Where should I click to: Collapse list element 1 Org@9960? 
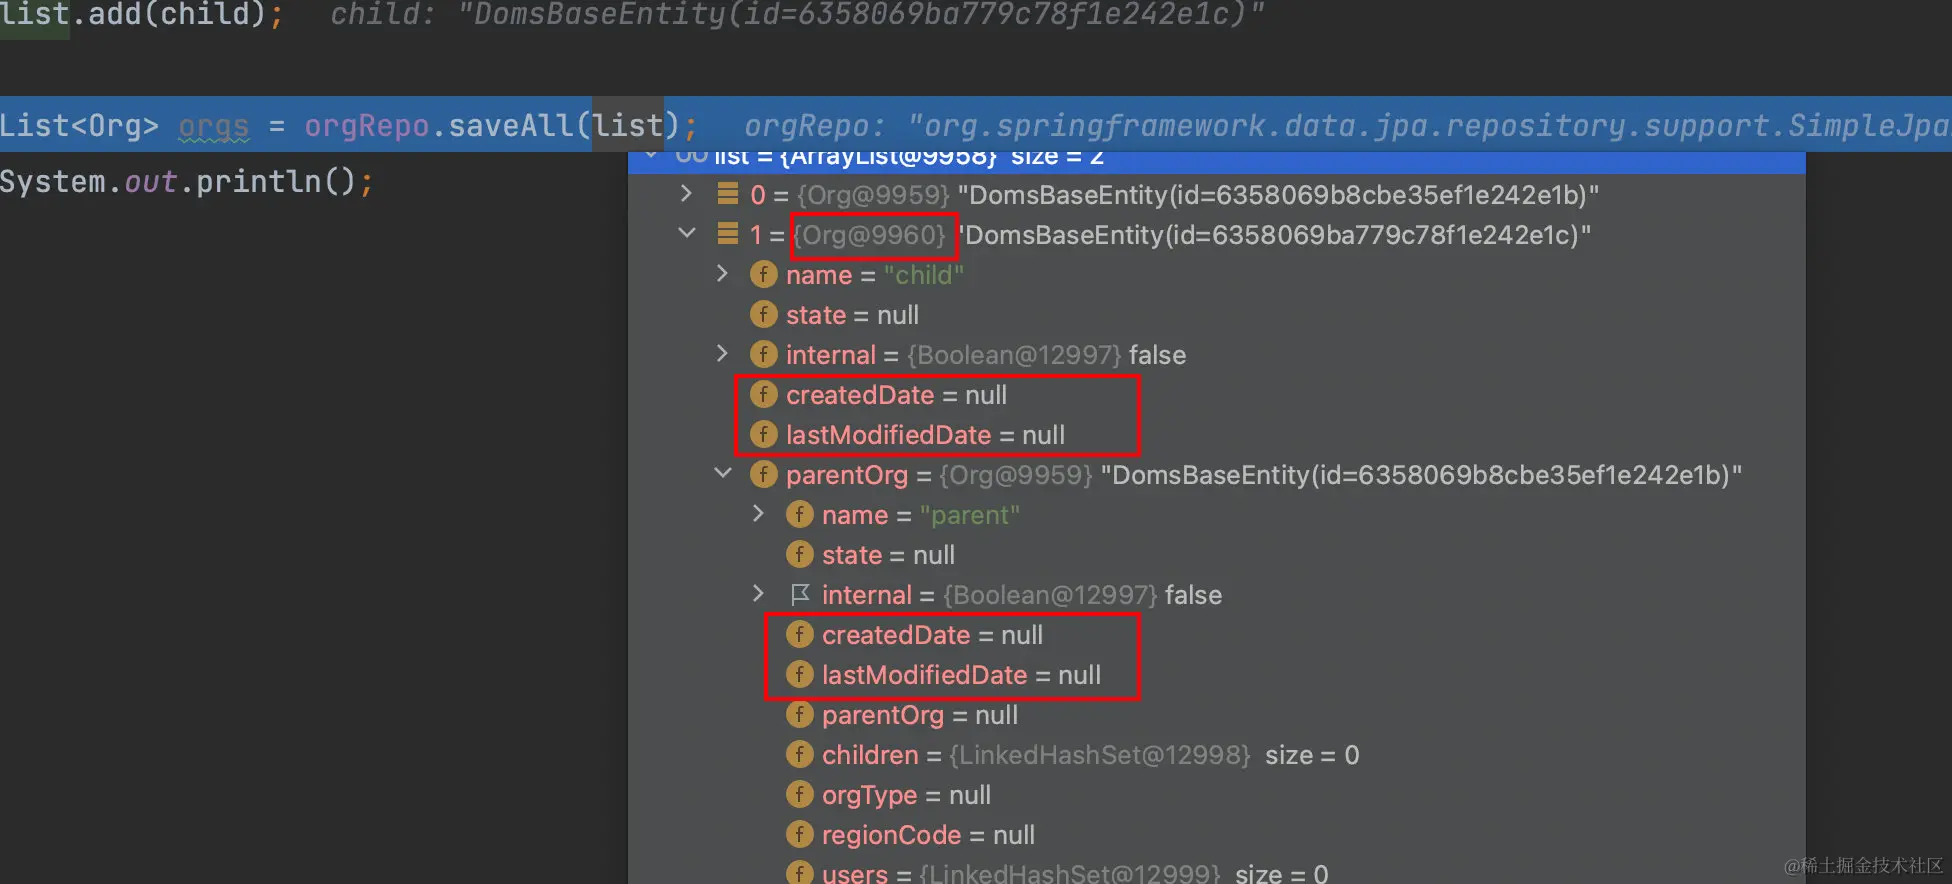click(x=686, y=233)
